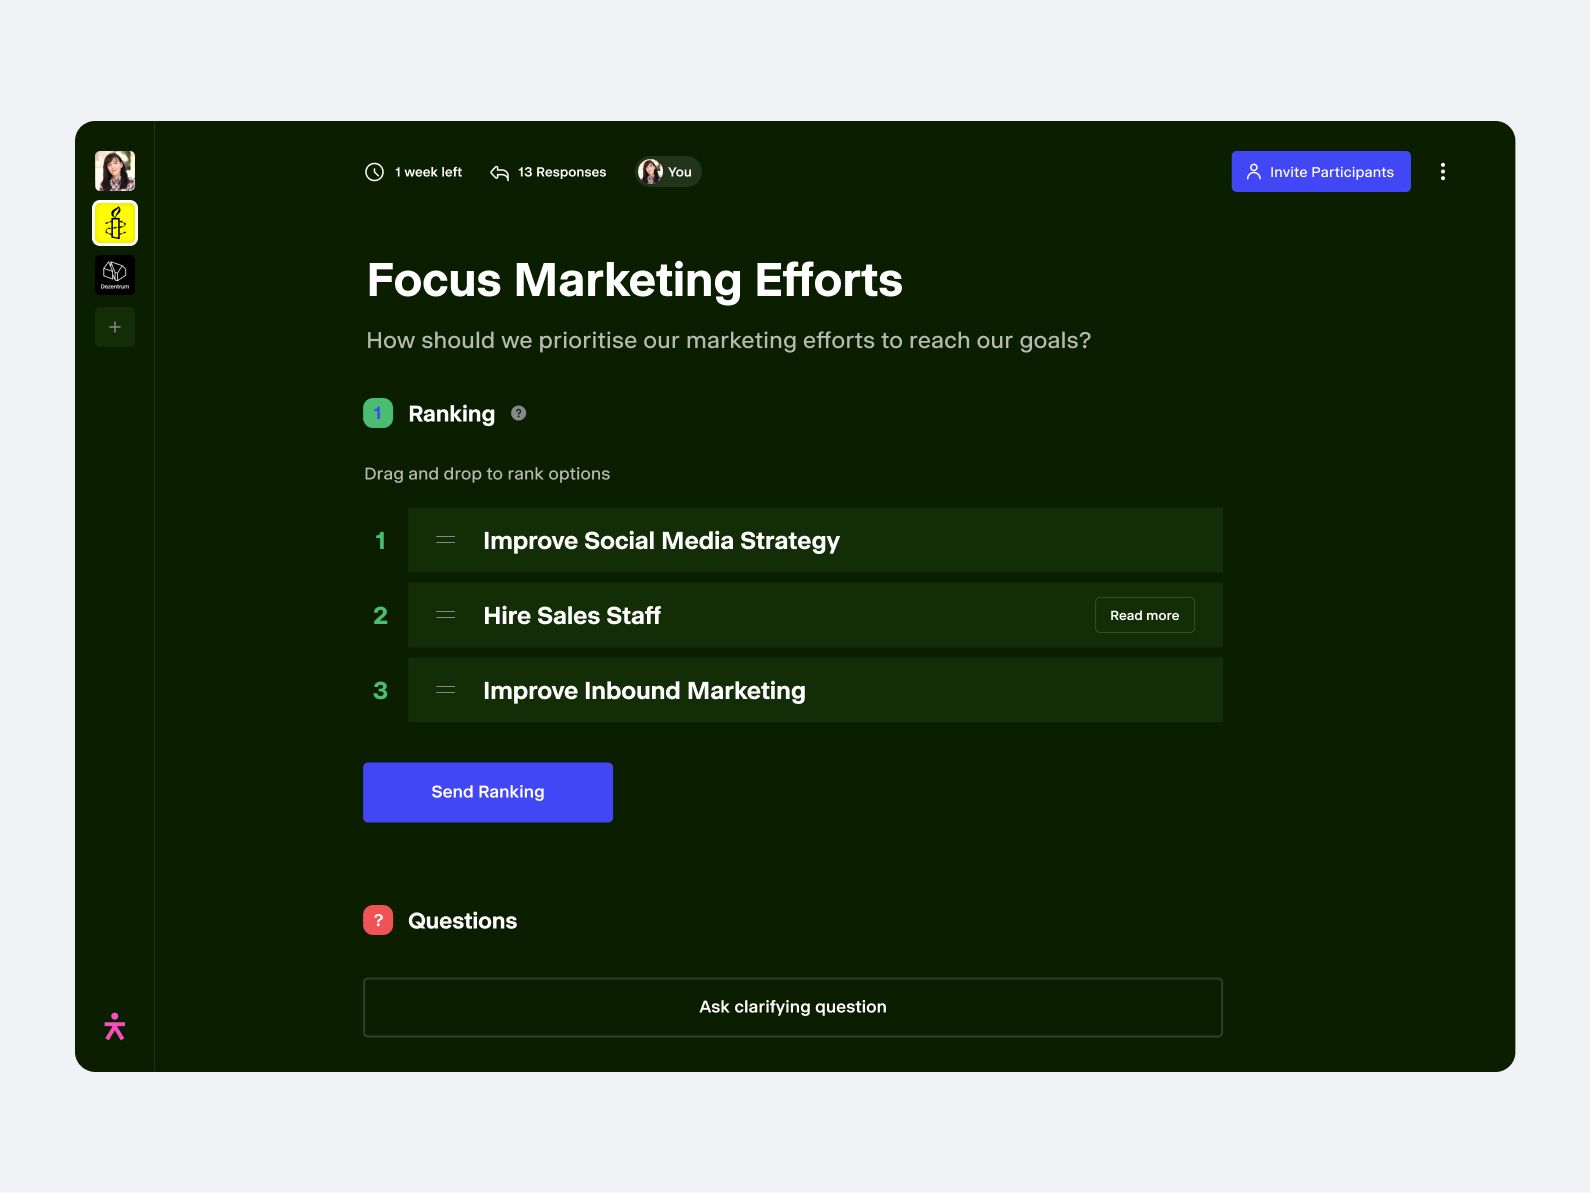This screenshot has width=1590, height=1193.
Task: Switch to the Dezentrum workspace icon
Action: click(115, 275)
